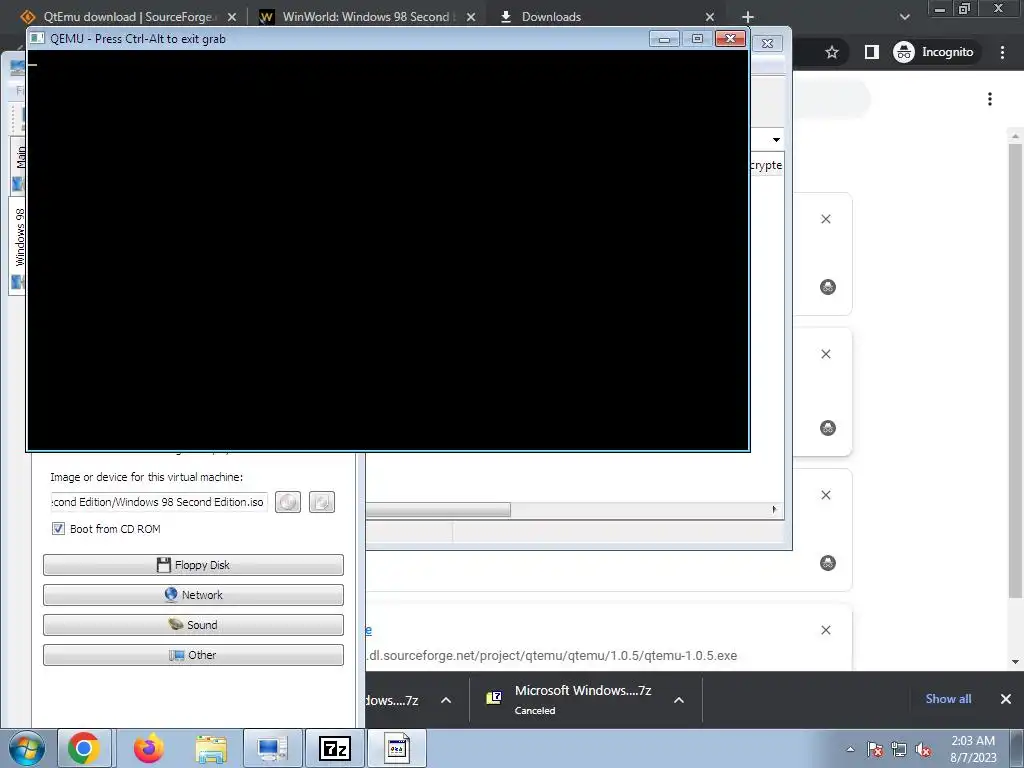Image resolution: width=1024 pixels, height=768 pixels.
Task: Open the QEMU window taskbar item
Action: click(x=396, y=748)
